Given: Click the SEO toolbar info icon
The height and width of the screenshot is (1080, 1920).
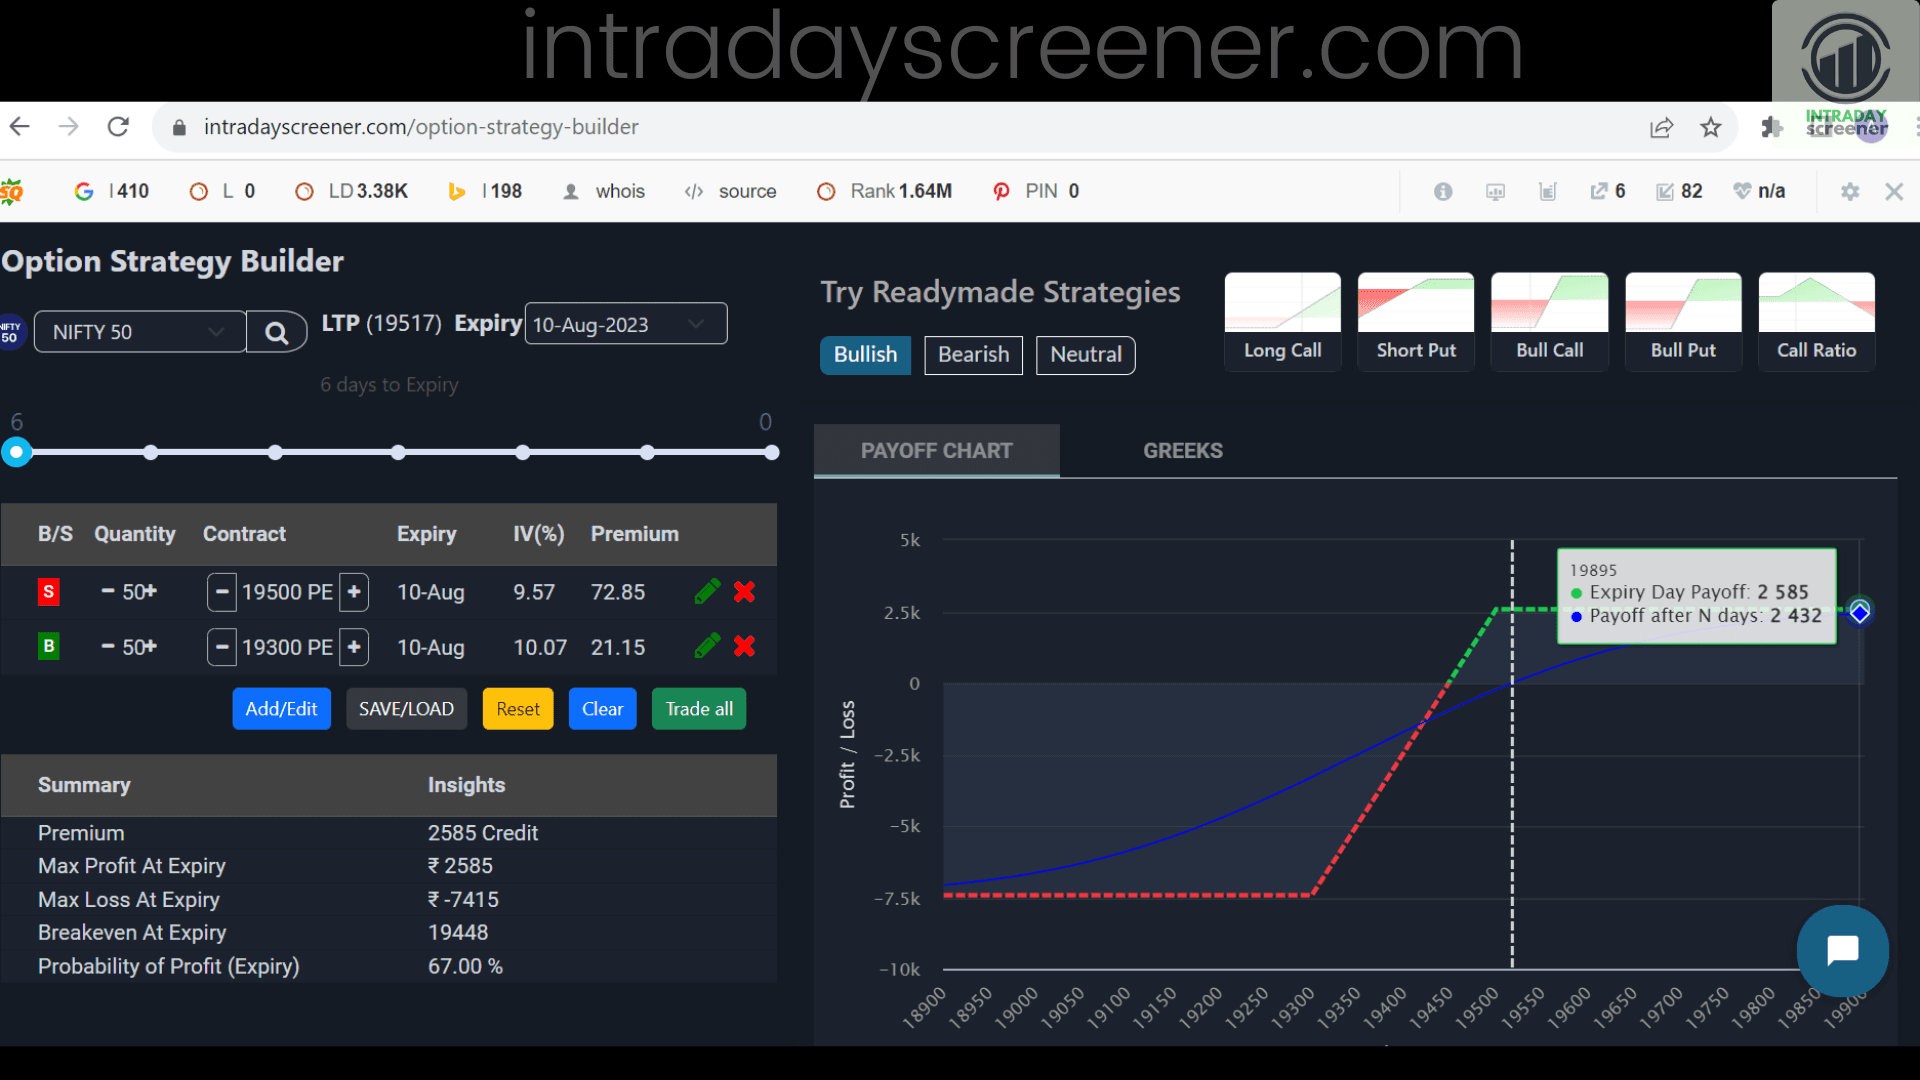Looking at the screenshot, I should click(x=1442, y=191).
